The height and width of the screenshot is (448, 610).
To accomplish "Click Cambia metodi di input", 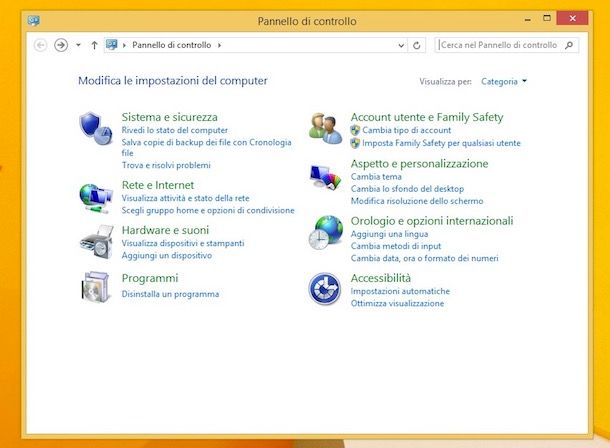I will coord(396,246).
